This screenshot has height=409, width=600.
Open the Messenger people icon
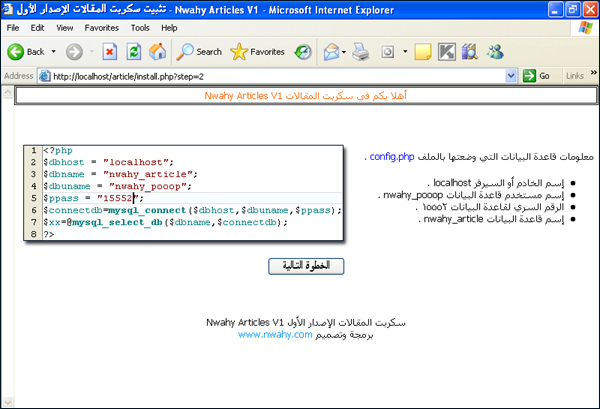495,52
